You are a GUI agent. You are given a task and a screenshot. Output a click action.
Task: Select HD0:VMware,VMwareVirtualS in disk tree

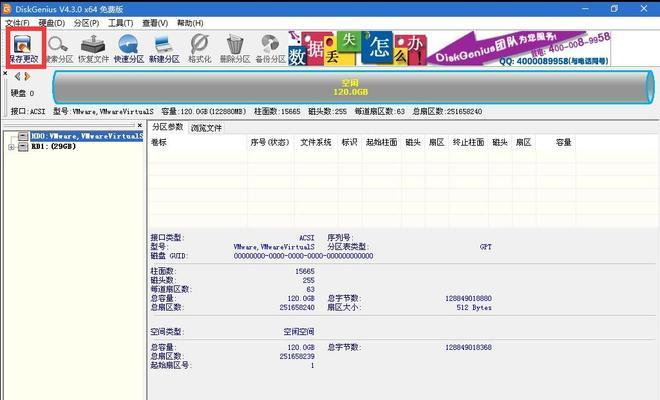coord(87,136)
